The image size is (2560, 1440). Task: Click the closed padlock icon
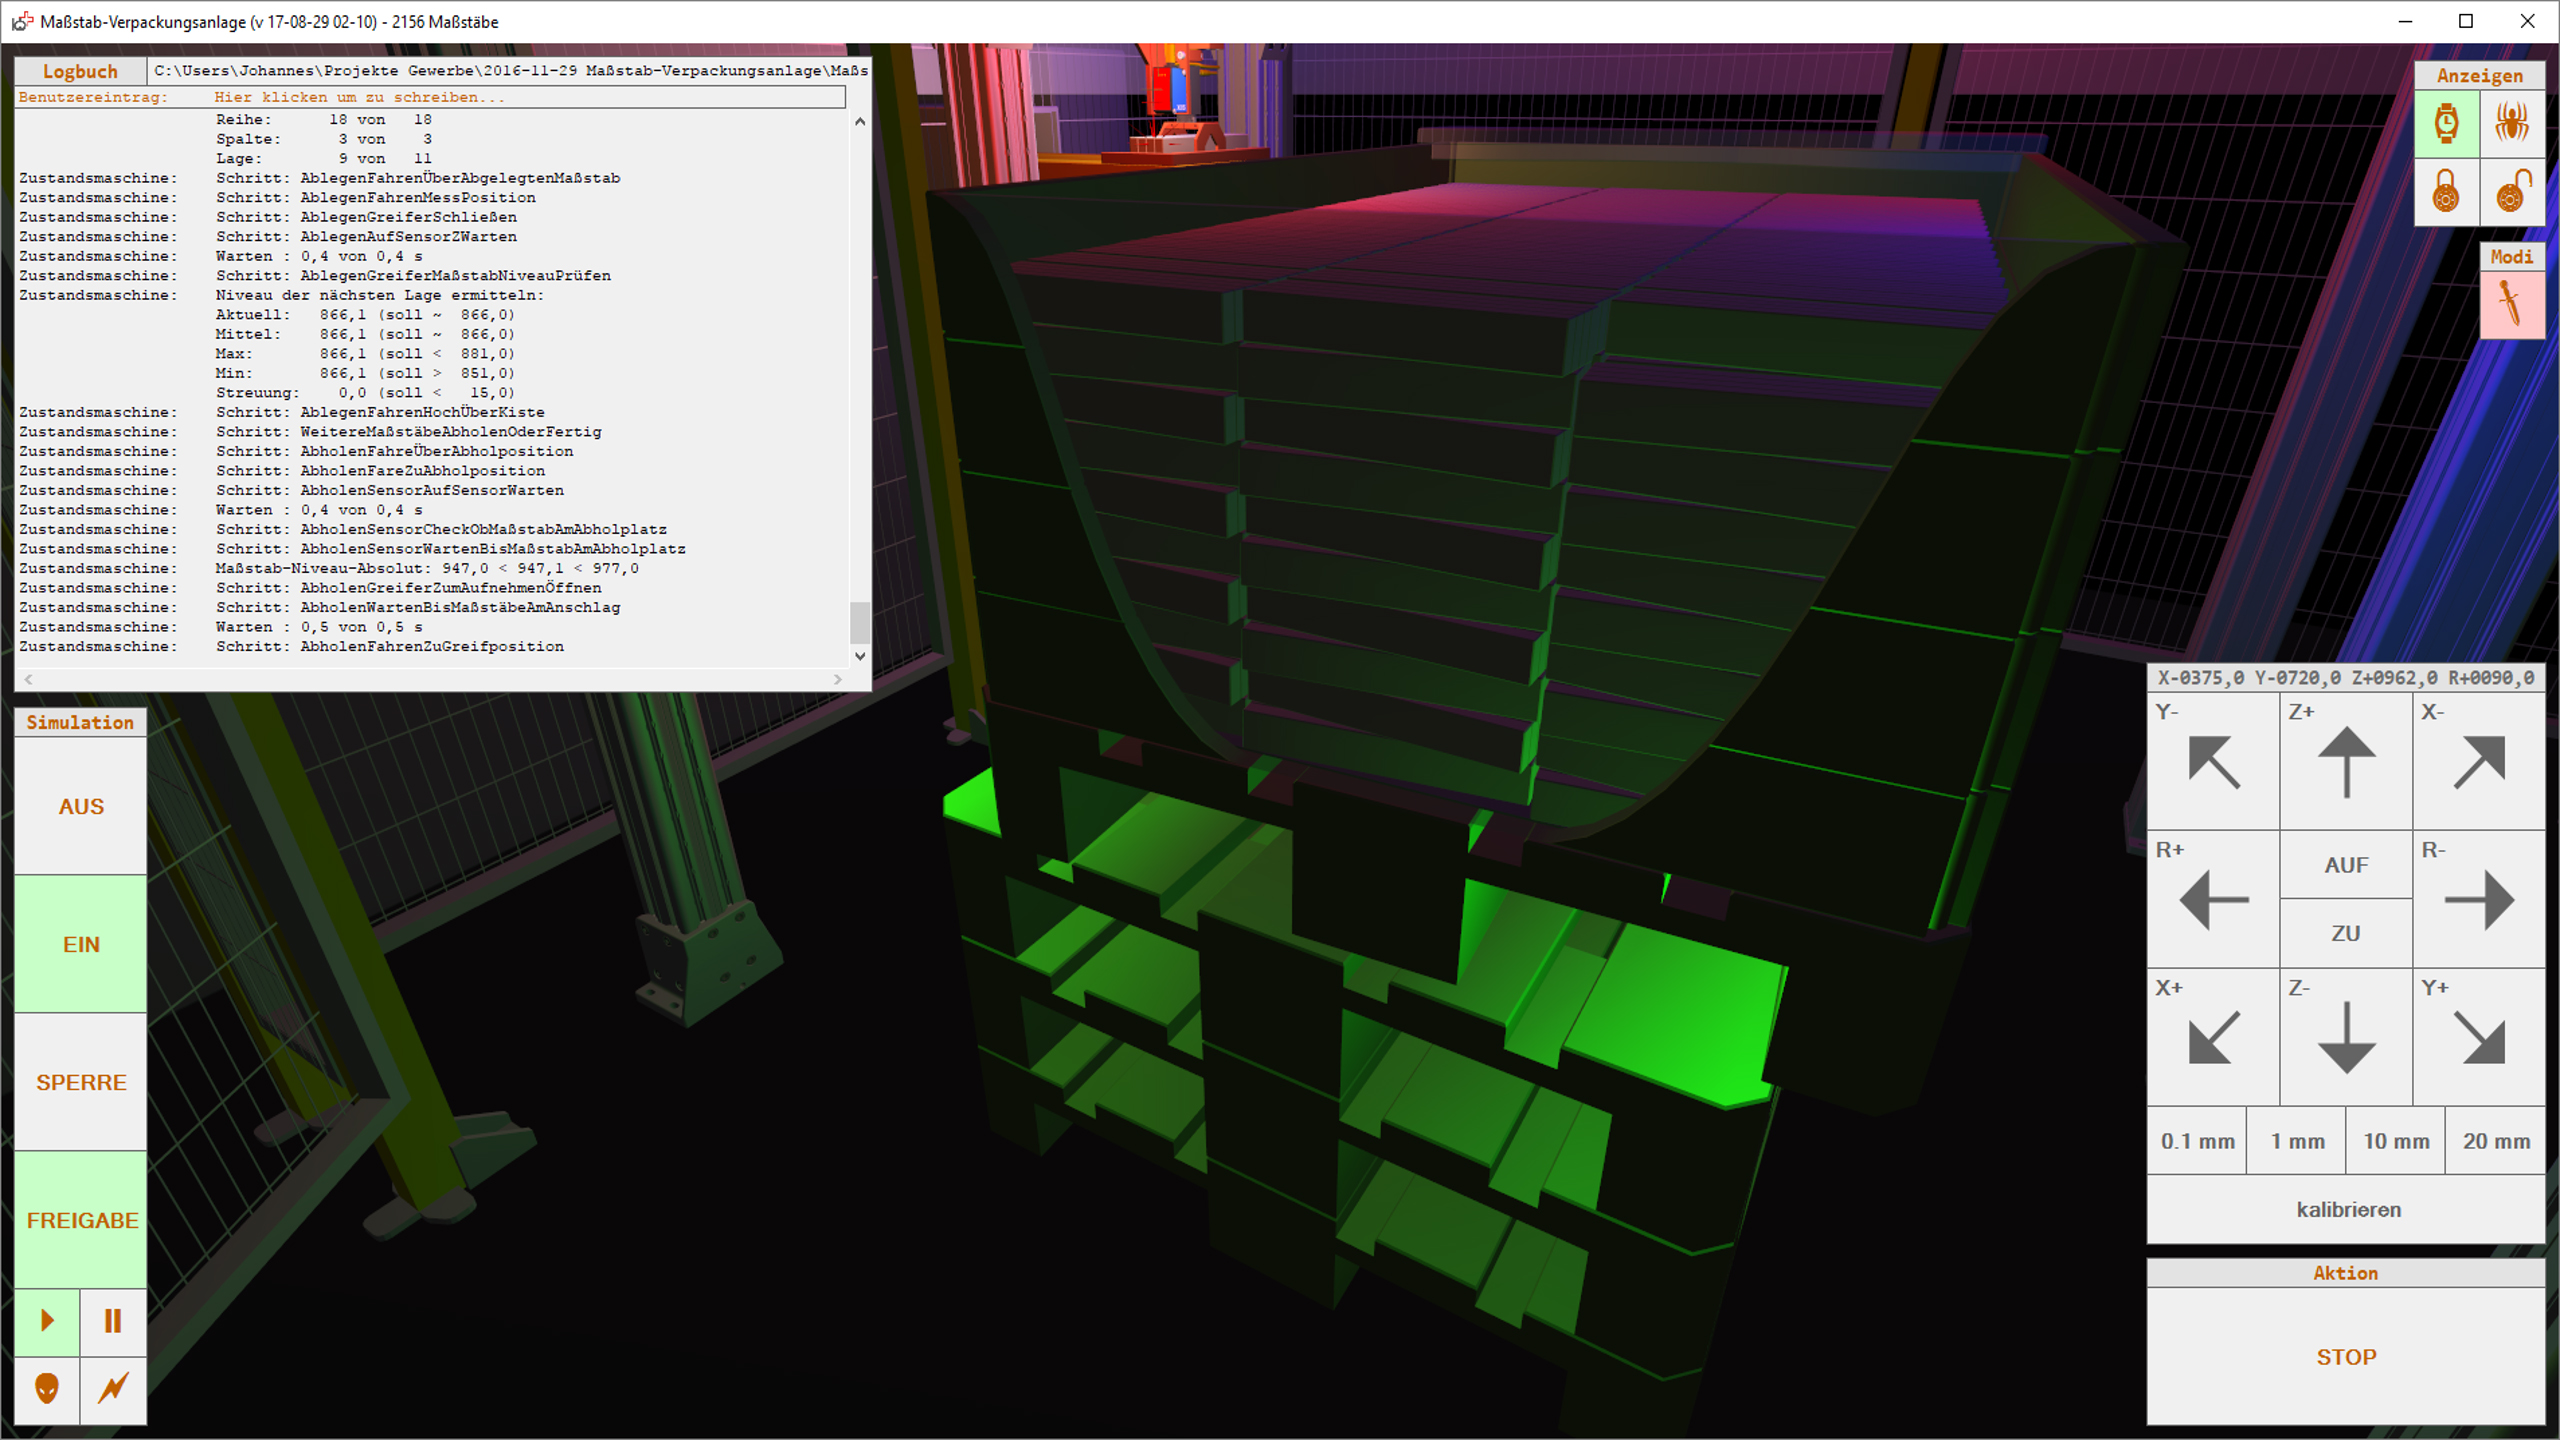pos(2446,191)
